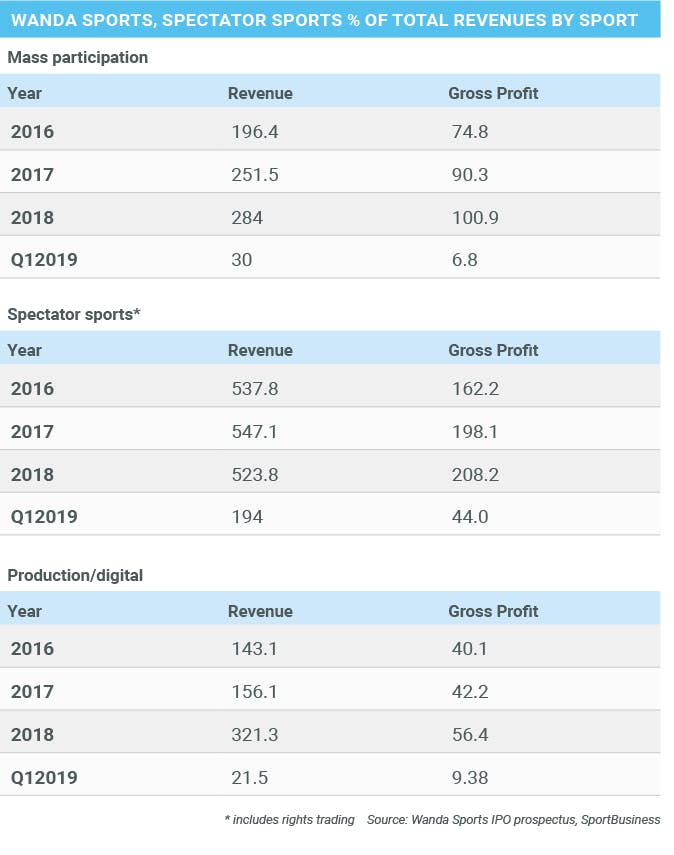
Task: Click Gross Profit header in Spectator sports table
Action: point(493,350)
